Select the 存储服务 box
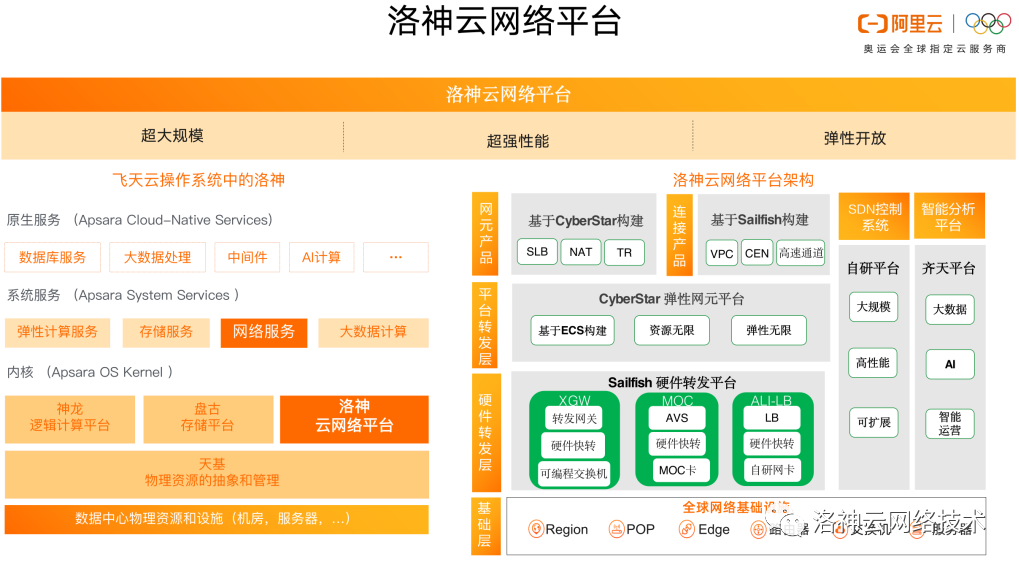The image size is (1019, 566). click(166, 332)
